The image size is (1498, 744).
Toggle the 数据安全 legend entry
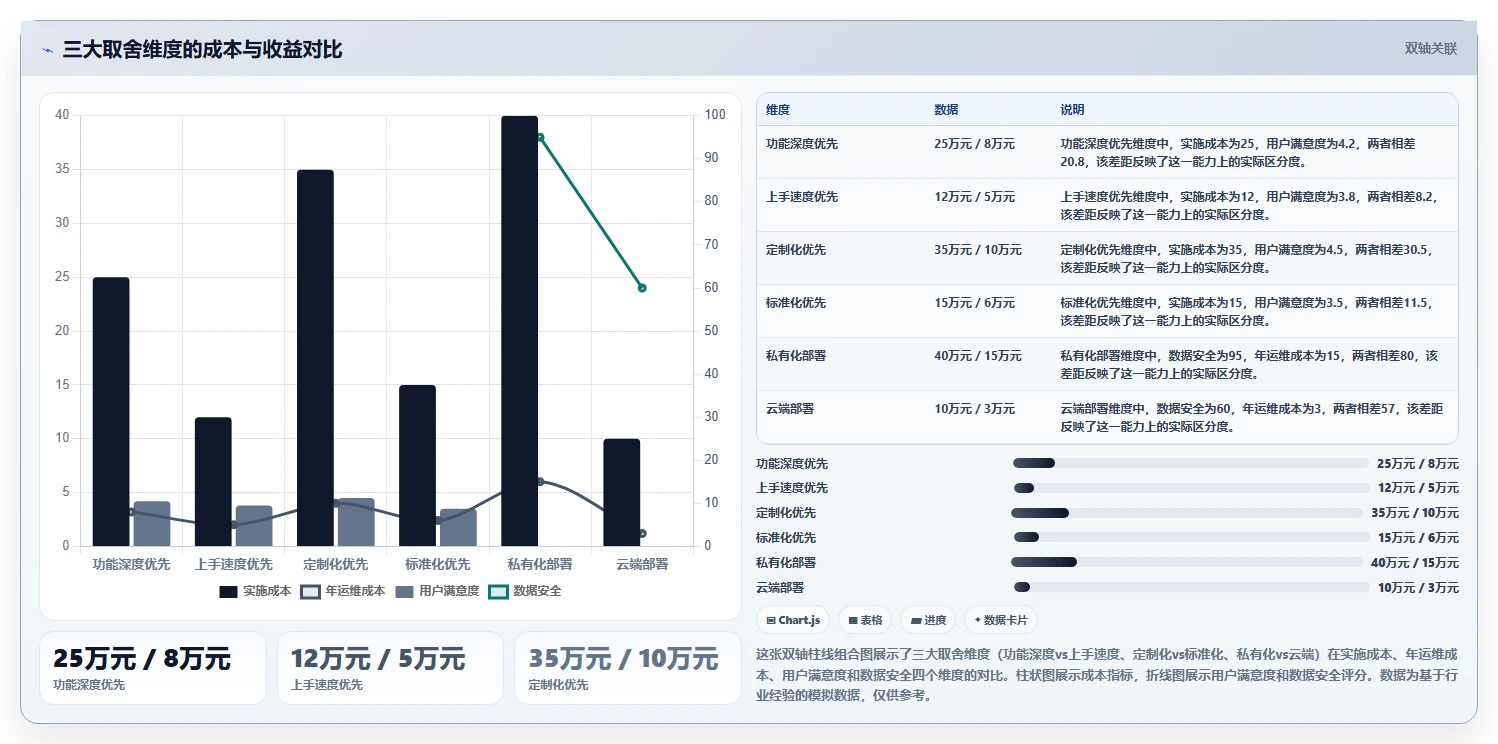click(525, 591)
